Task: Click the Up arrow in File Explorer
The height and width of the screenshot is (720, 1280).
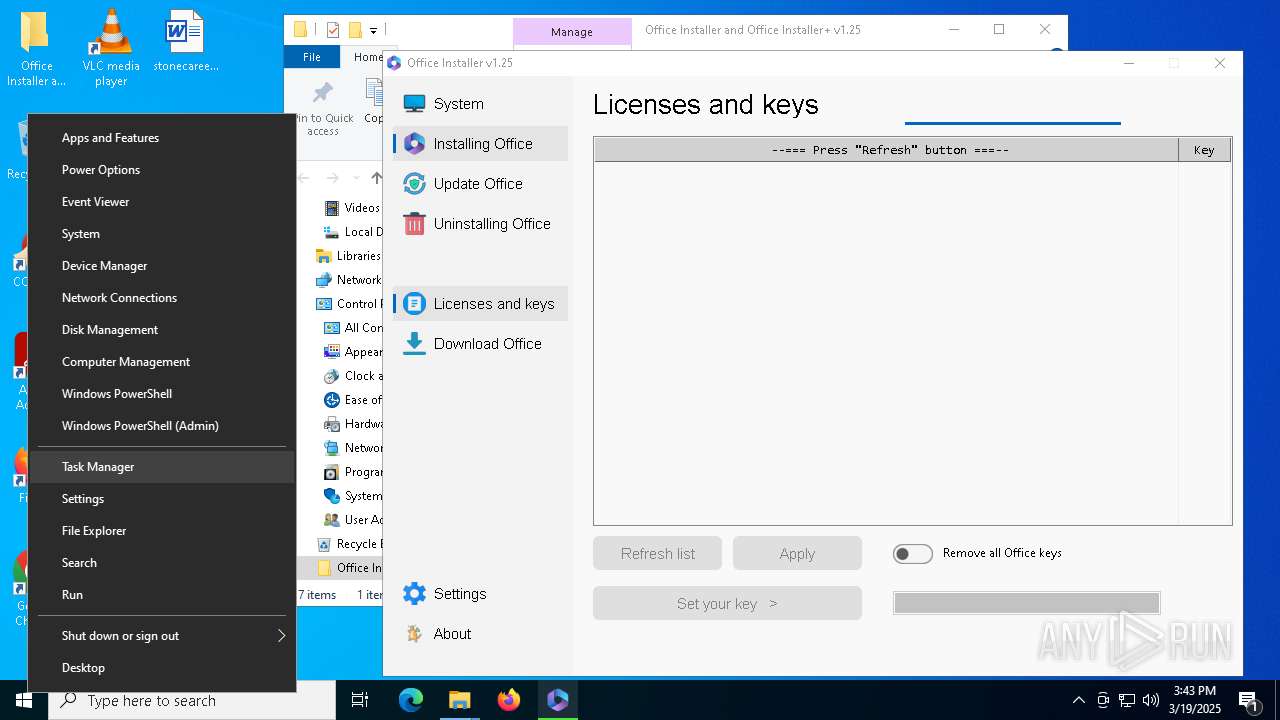Action: (x=376, y=178)
